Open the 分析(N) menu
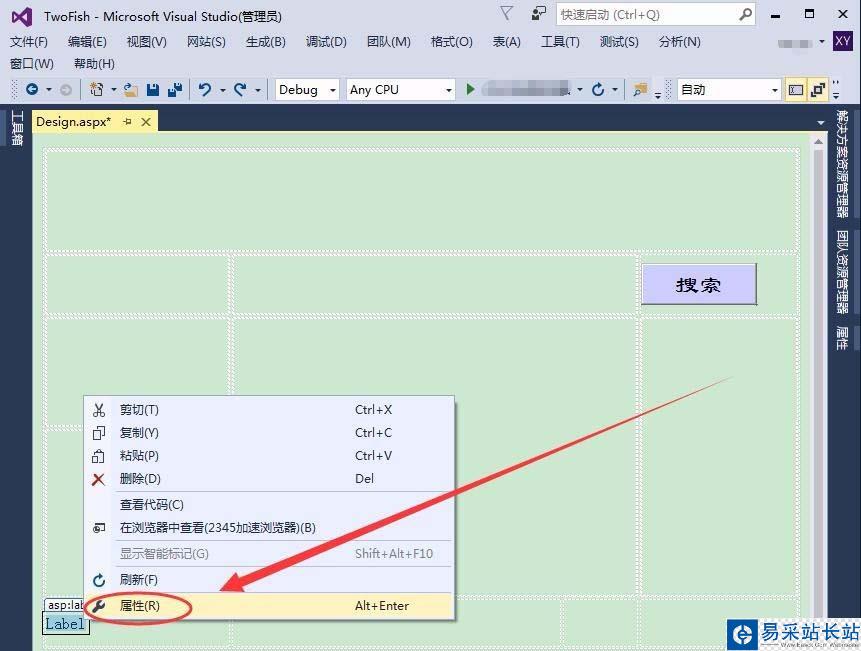The height and width of the screenshot is (651, 861). point(679,42)
